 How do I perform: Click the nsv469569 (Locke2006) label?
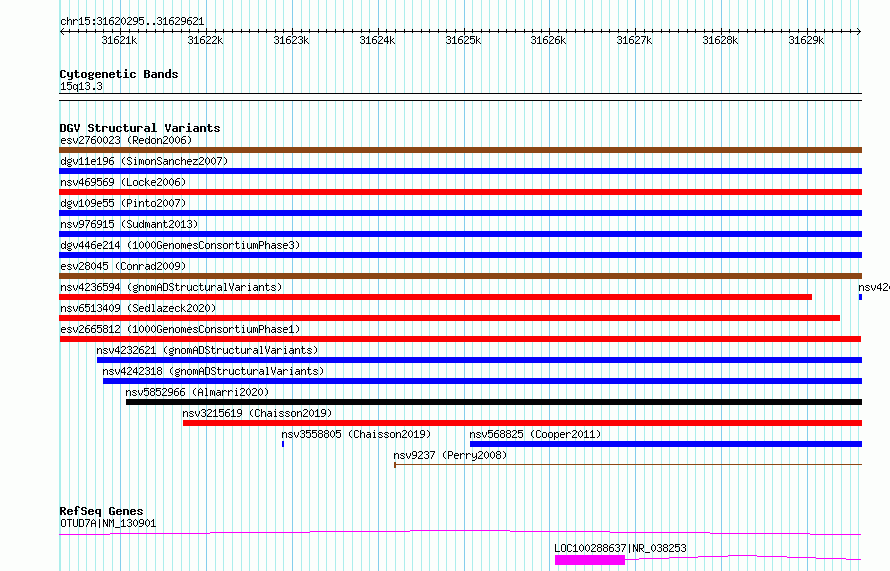pyautogui.click(x=123, y=182)
